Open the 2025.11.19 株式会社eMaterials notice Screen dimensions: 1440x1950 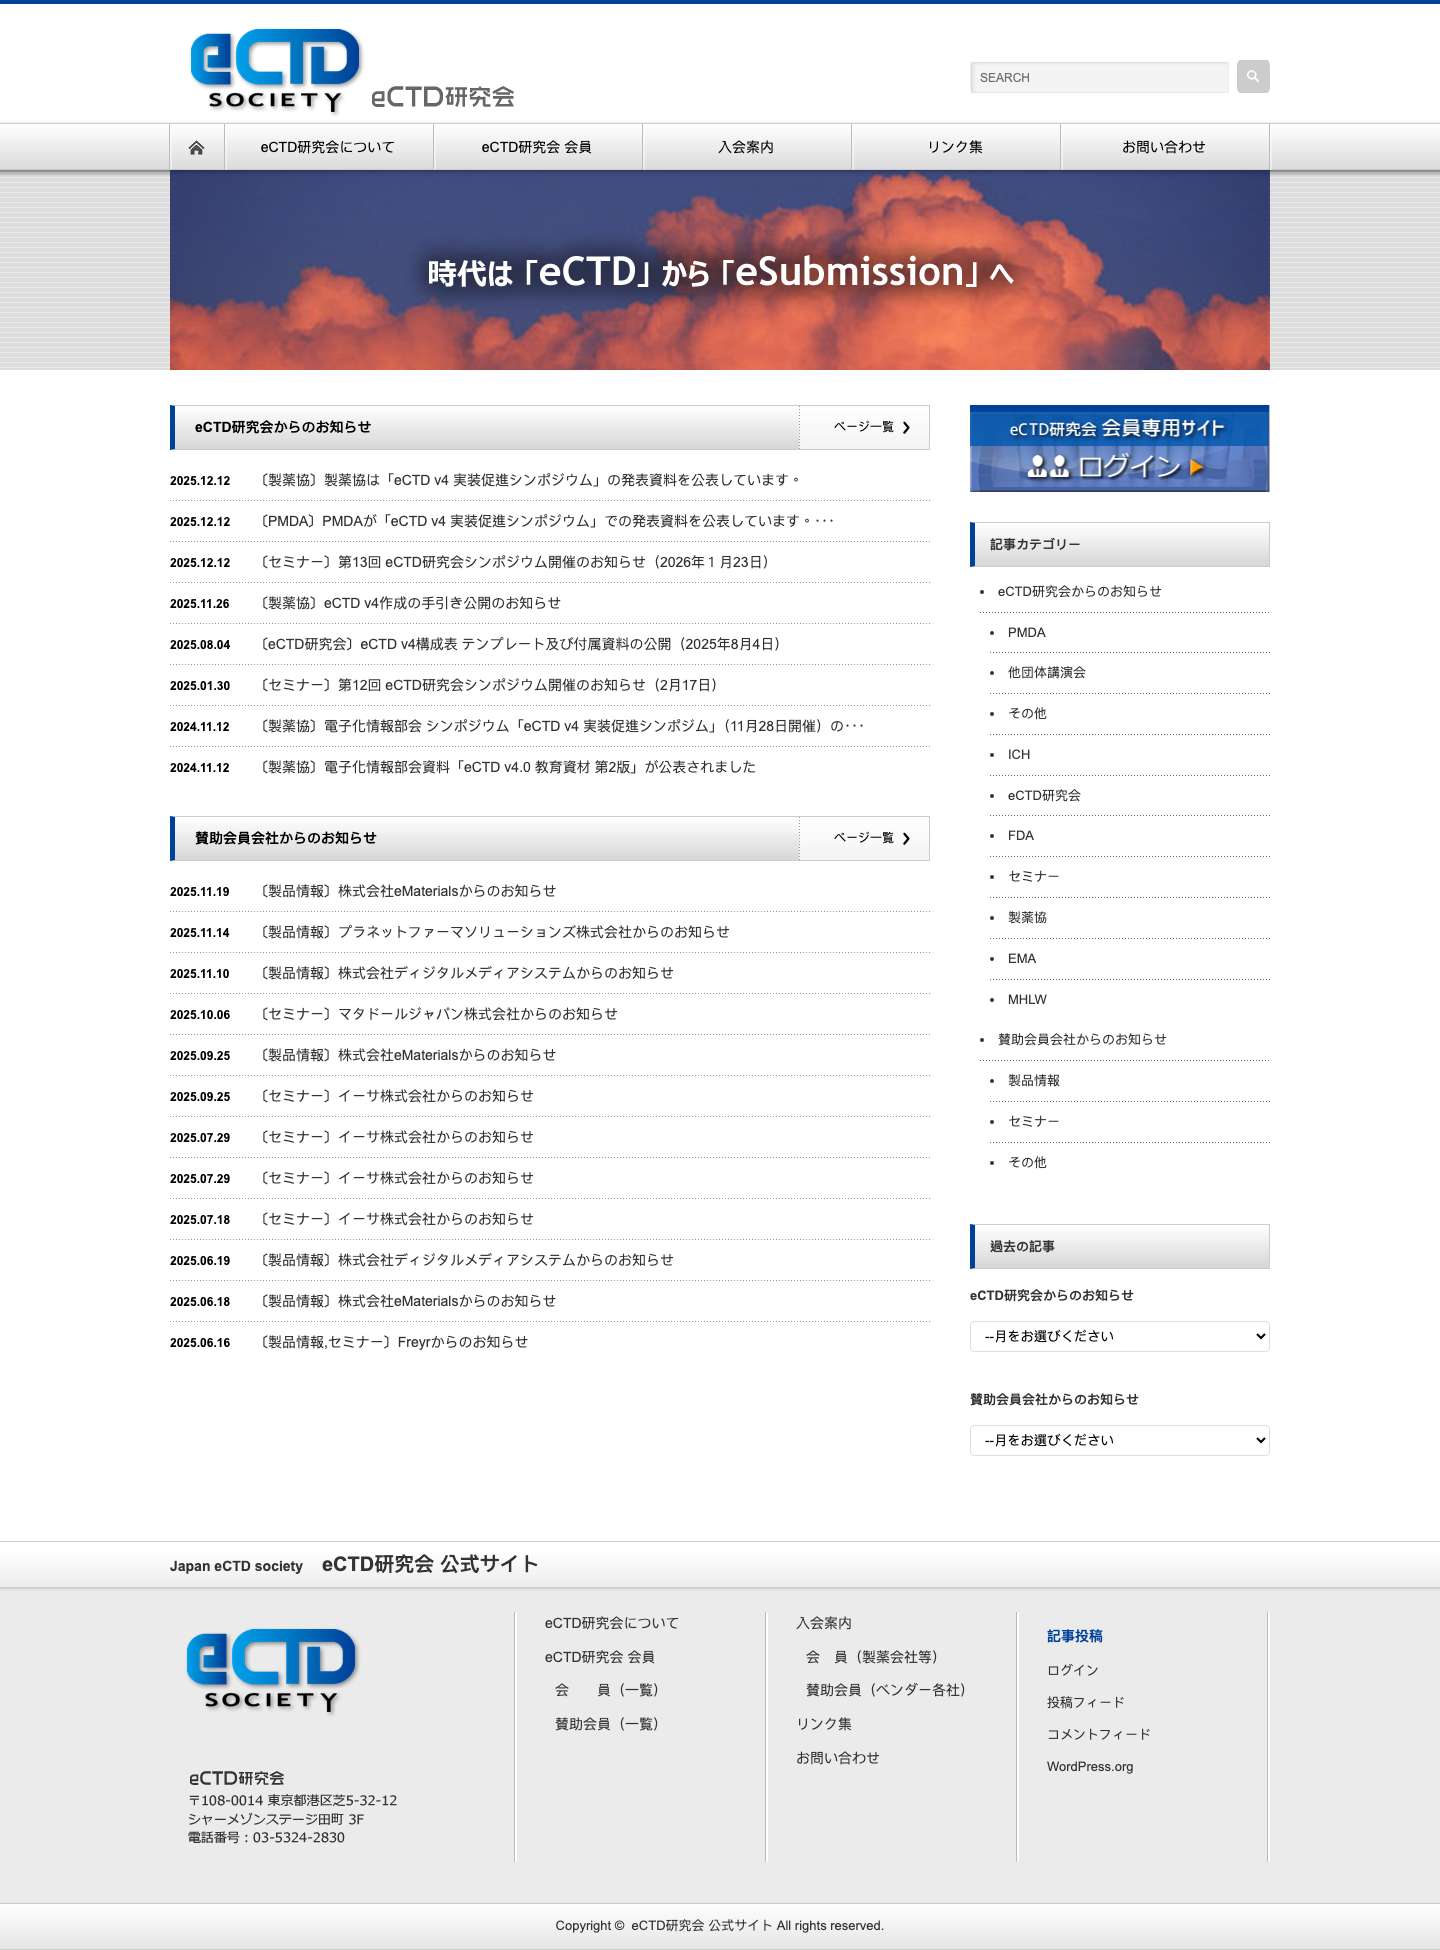point(408,891)
